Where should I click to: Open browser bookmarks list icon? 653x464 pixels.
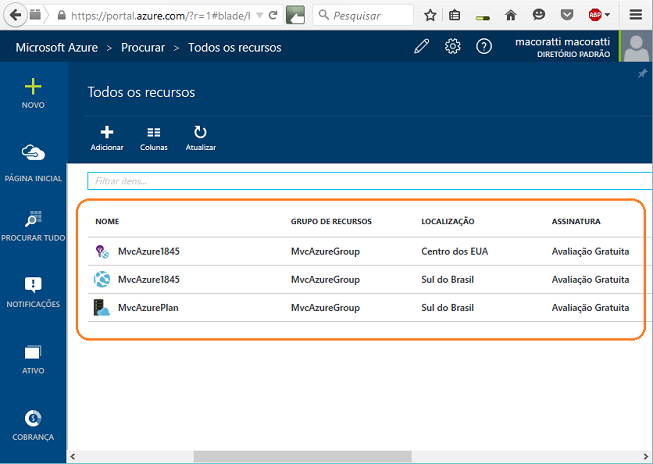[x=455, y=15]
